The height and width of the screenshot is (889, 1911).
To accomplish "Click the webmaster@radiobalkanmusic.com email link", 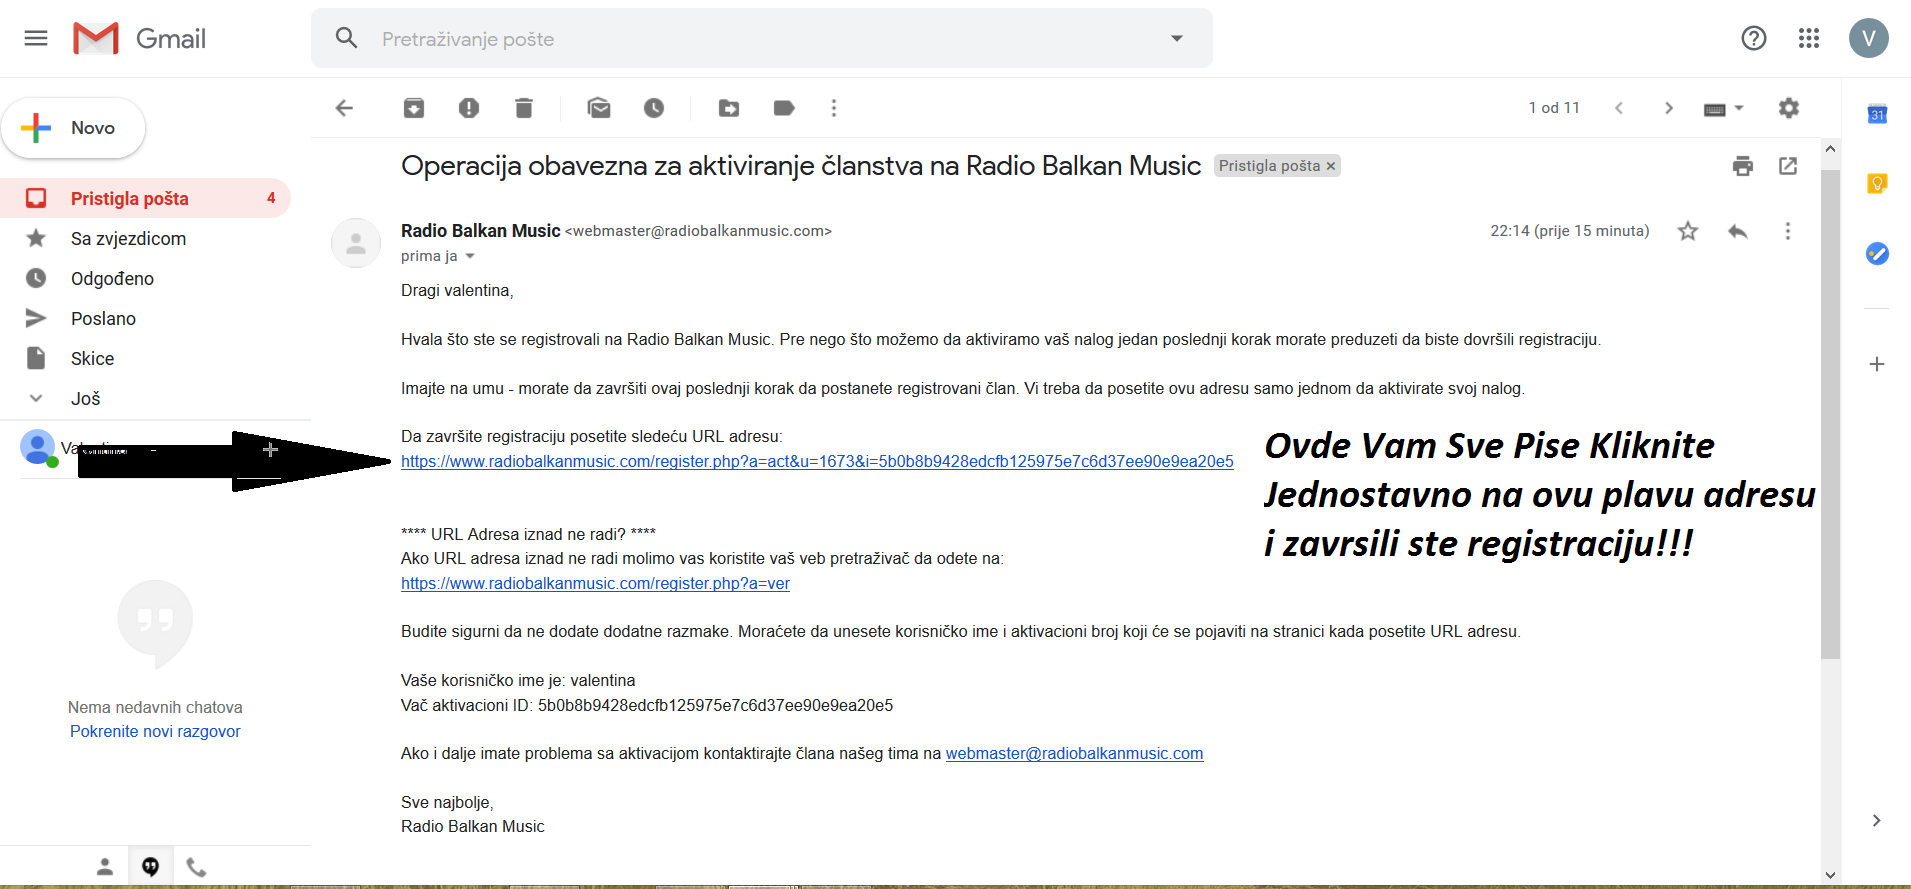I will (x=1074, y=753).
